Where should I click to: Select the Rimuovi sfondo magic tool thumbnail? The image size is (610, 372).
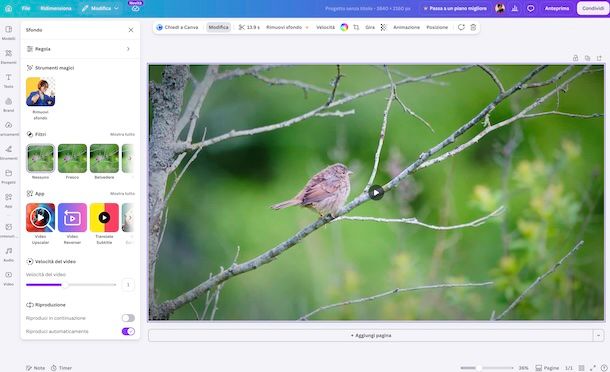point(40,91)
